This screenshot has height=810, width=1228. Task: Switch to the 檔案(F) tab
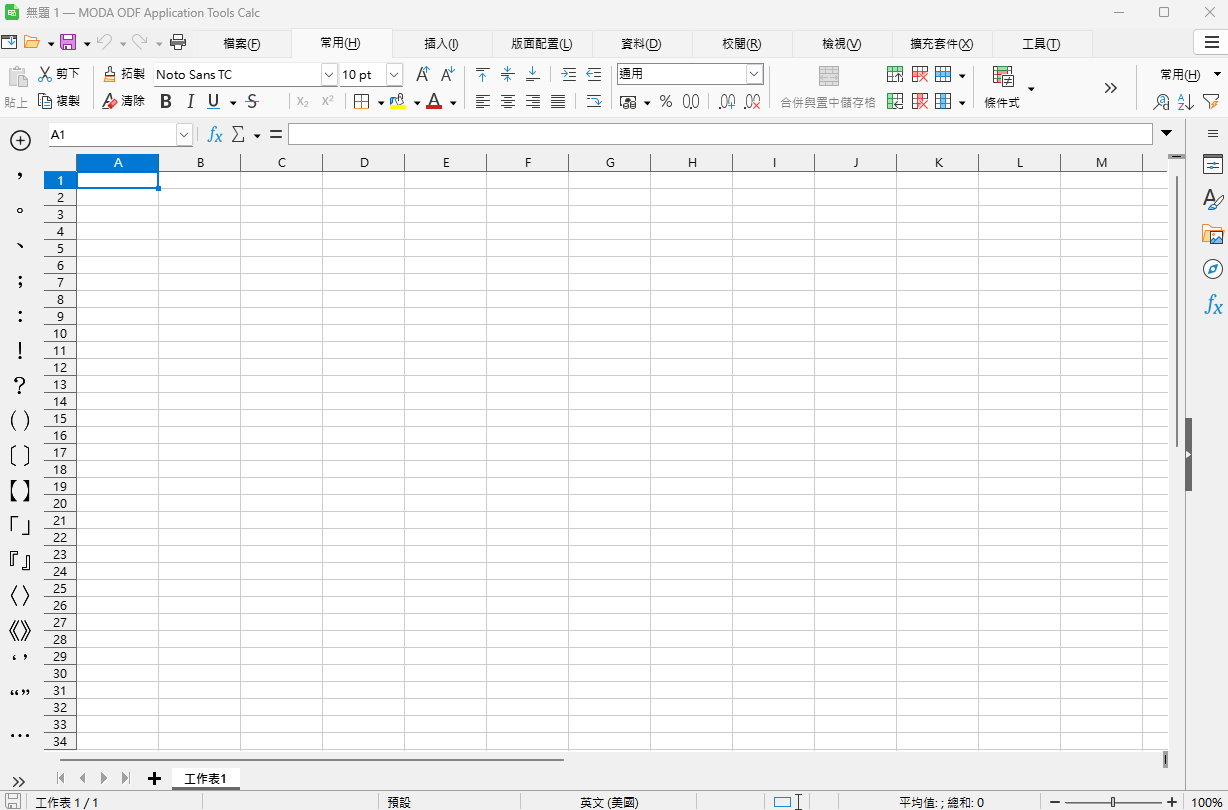pos(241,44)
